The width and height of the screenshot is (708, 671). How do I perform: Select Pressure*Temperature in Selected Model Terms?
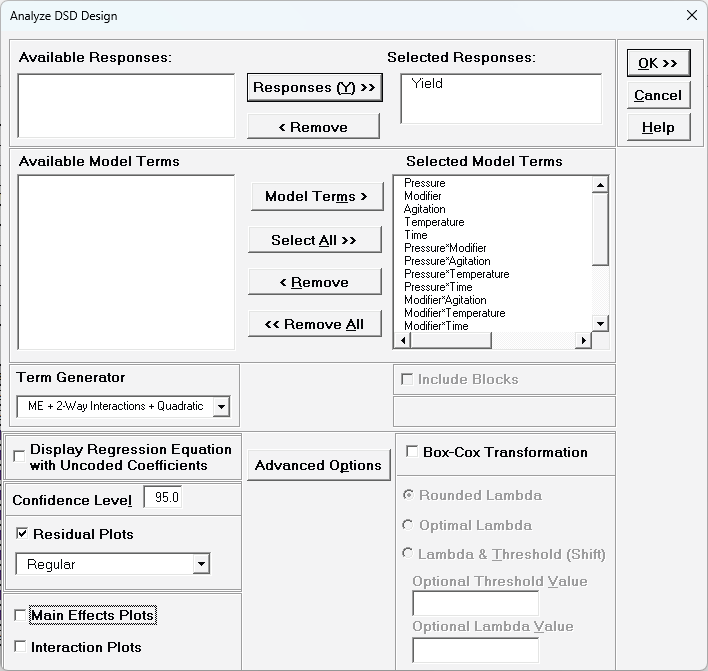coord(456,274)
